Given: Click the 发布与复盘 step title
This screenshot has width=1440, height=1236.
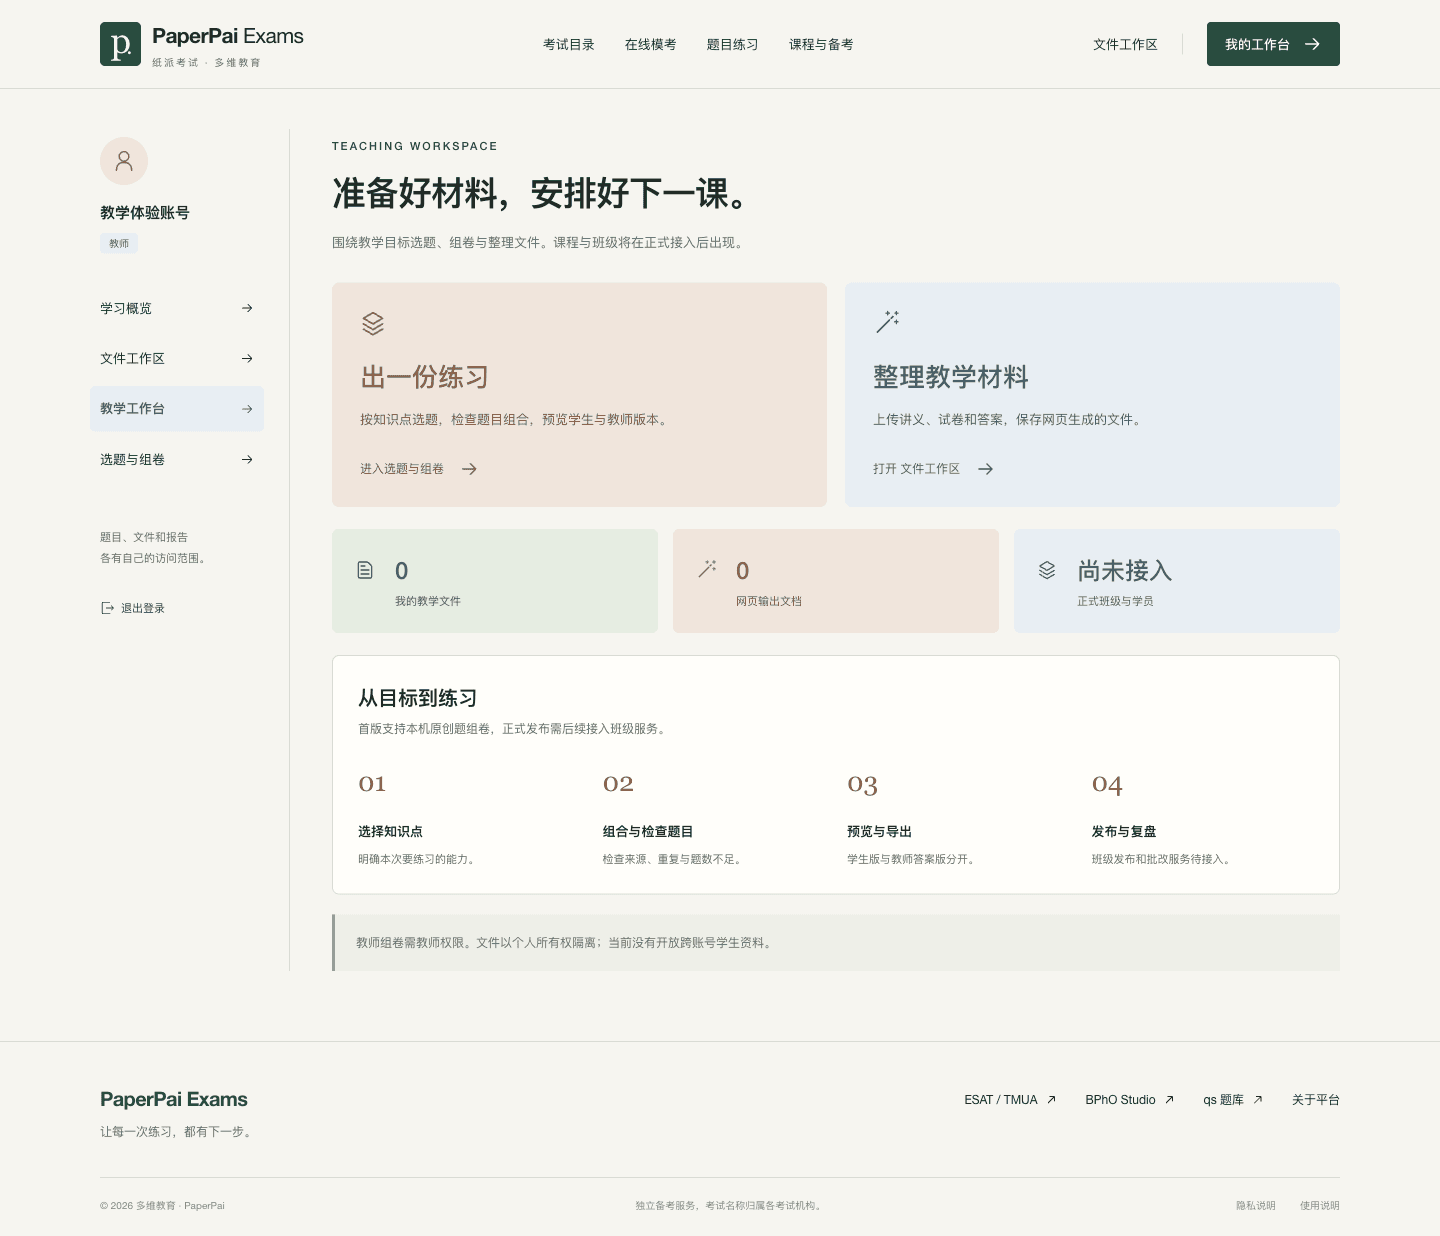Looking at the screenshot, I should coord(1124,832).
